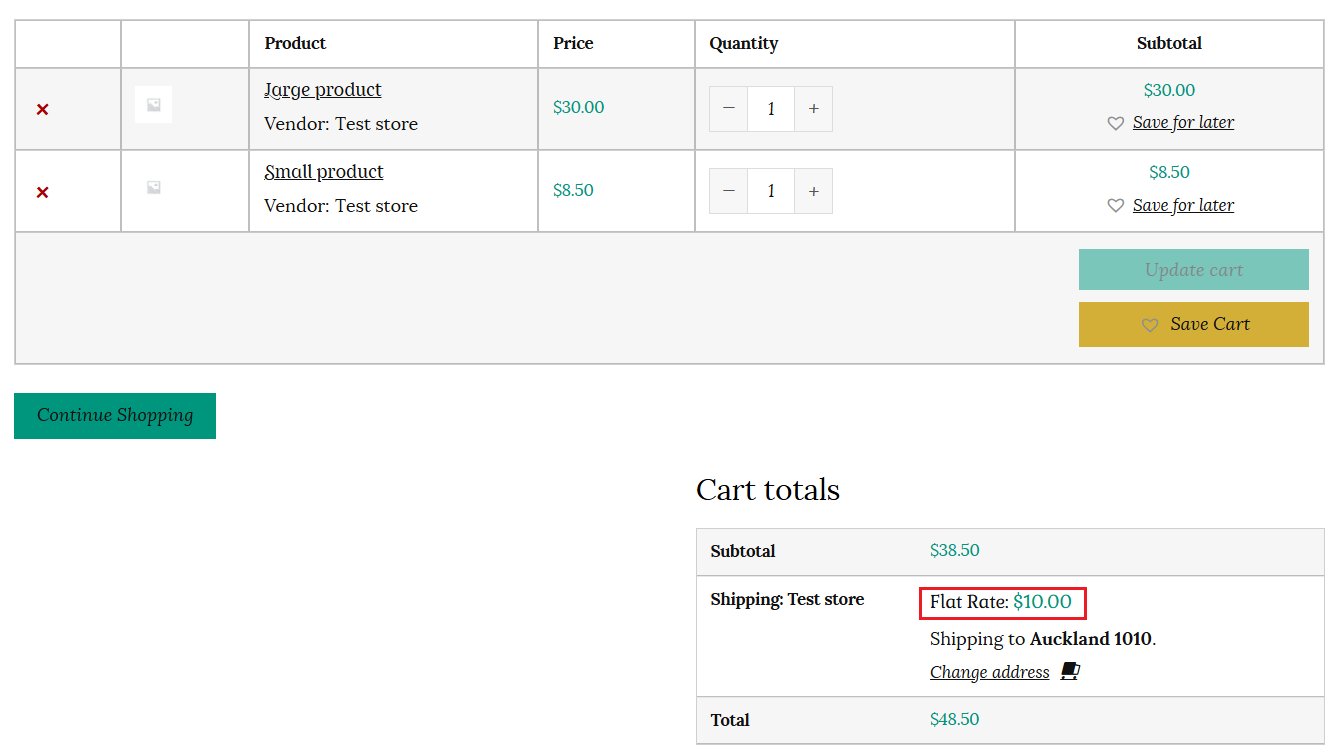Remove Large product with red X icon
This screenshot has height=751, width=1339.
coord(42,109)
